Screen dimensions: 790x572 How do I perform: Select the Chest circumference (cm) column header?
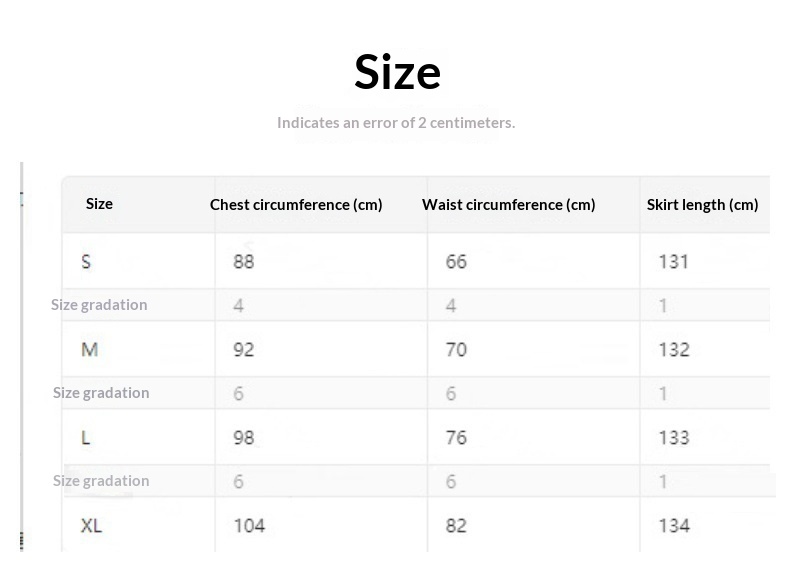point(296,205)
